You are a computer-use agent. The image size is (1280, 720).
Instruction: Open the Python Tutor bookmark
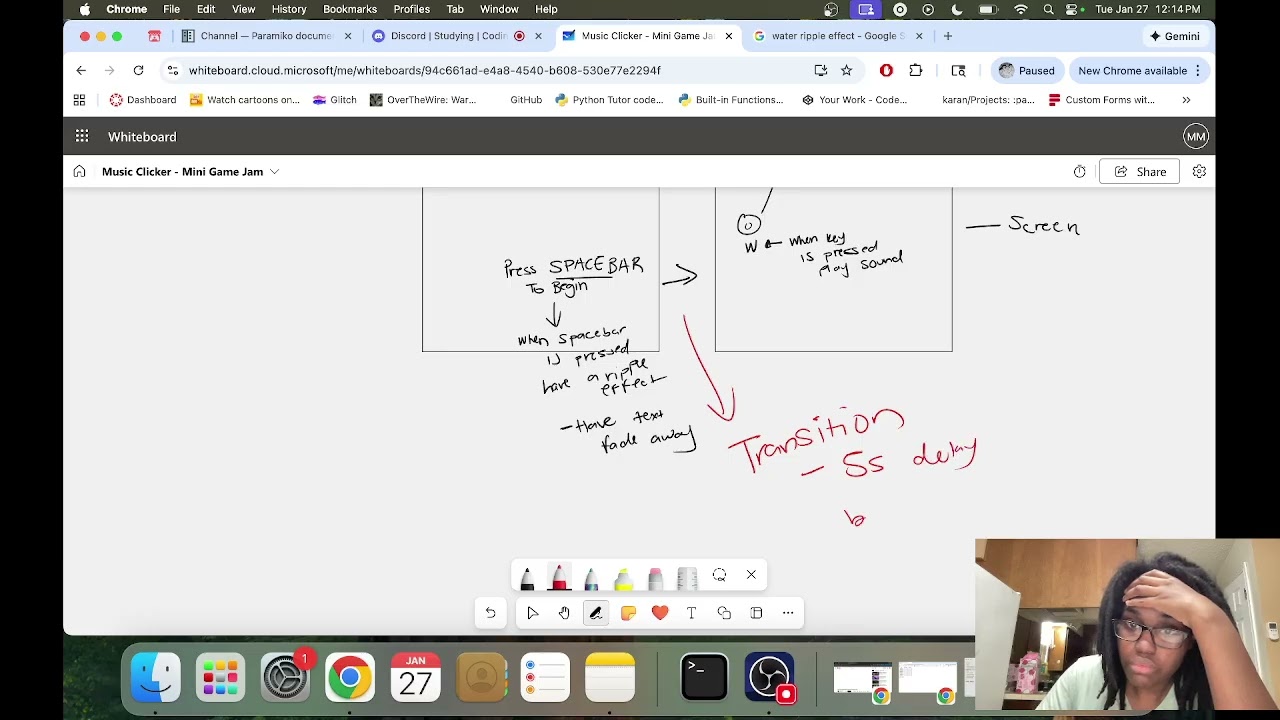tap(609, 100)
